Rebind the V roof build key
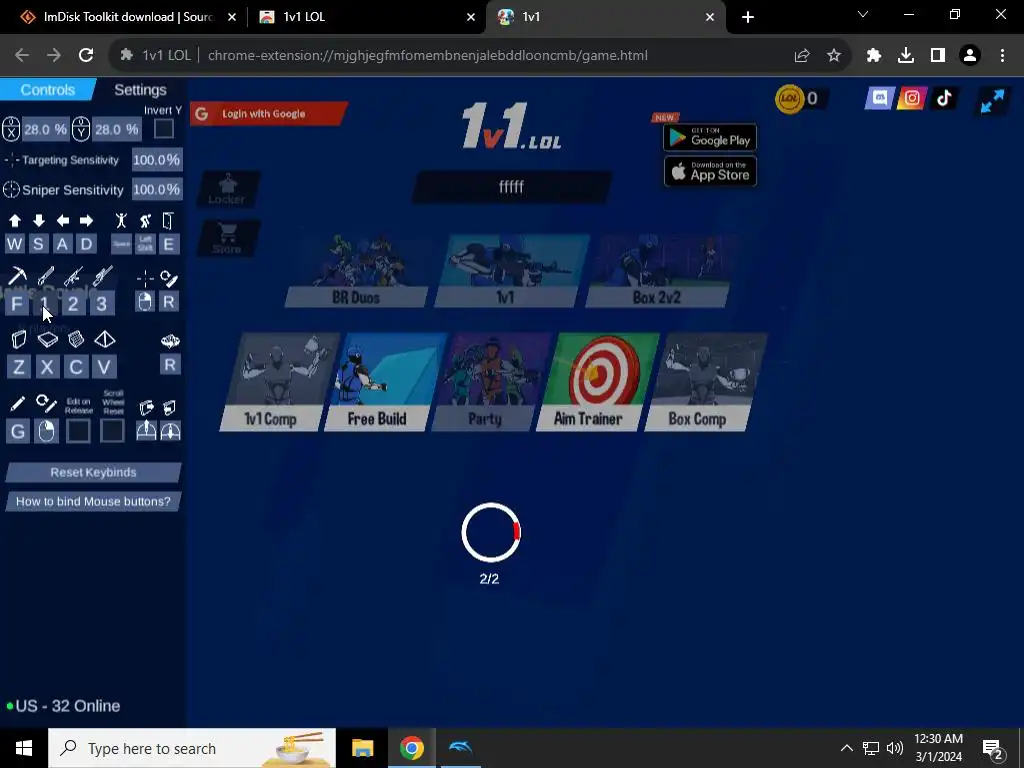Viewport: 1024px width, 768px height. (104, 366)
